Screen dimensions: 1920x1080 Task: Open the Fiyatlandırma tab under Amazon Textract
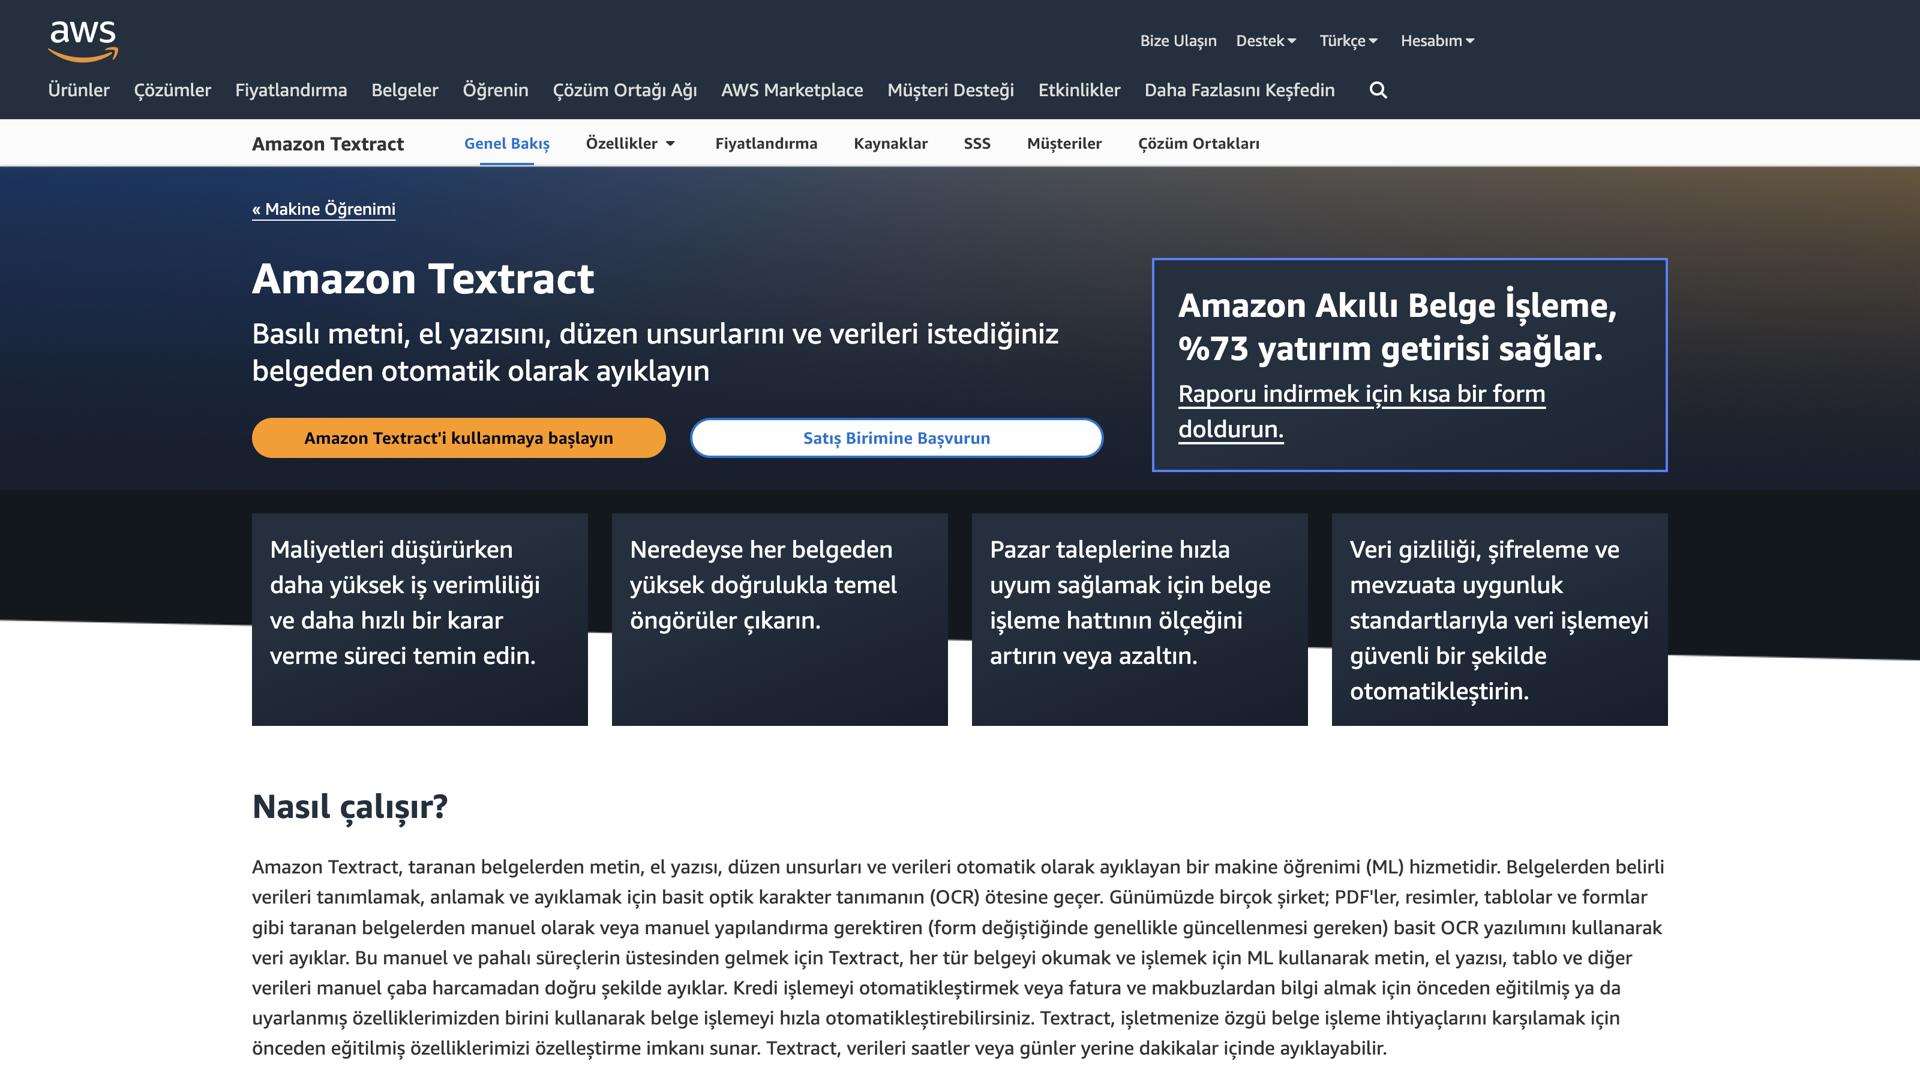coord(766,143)
